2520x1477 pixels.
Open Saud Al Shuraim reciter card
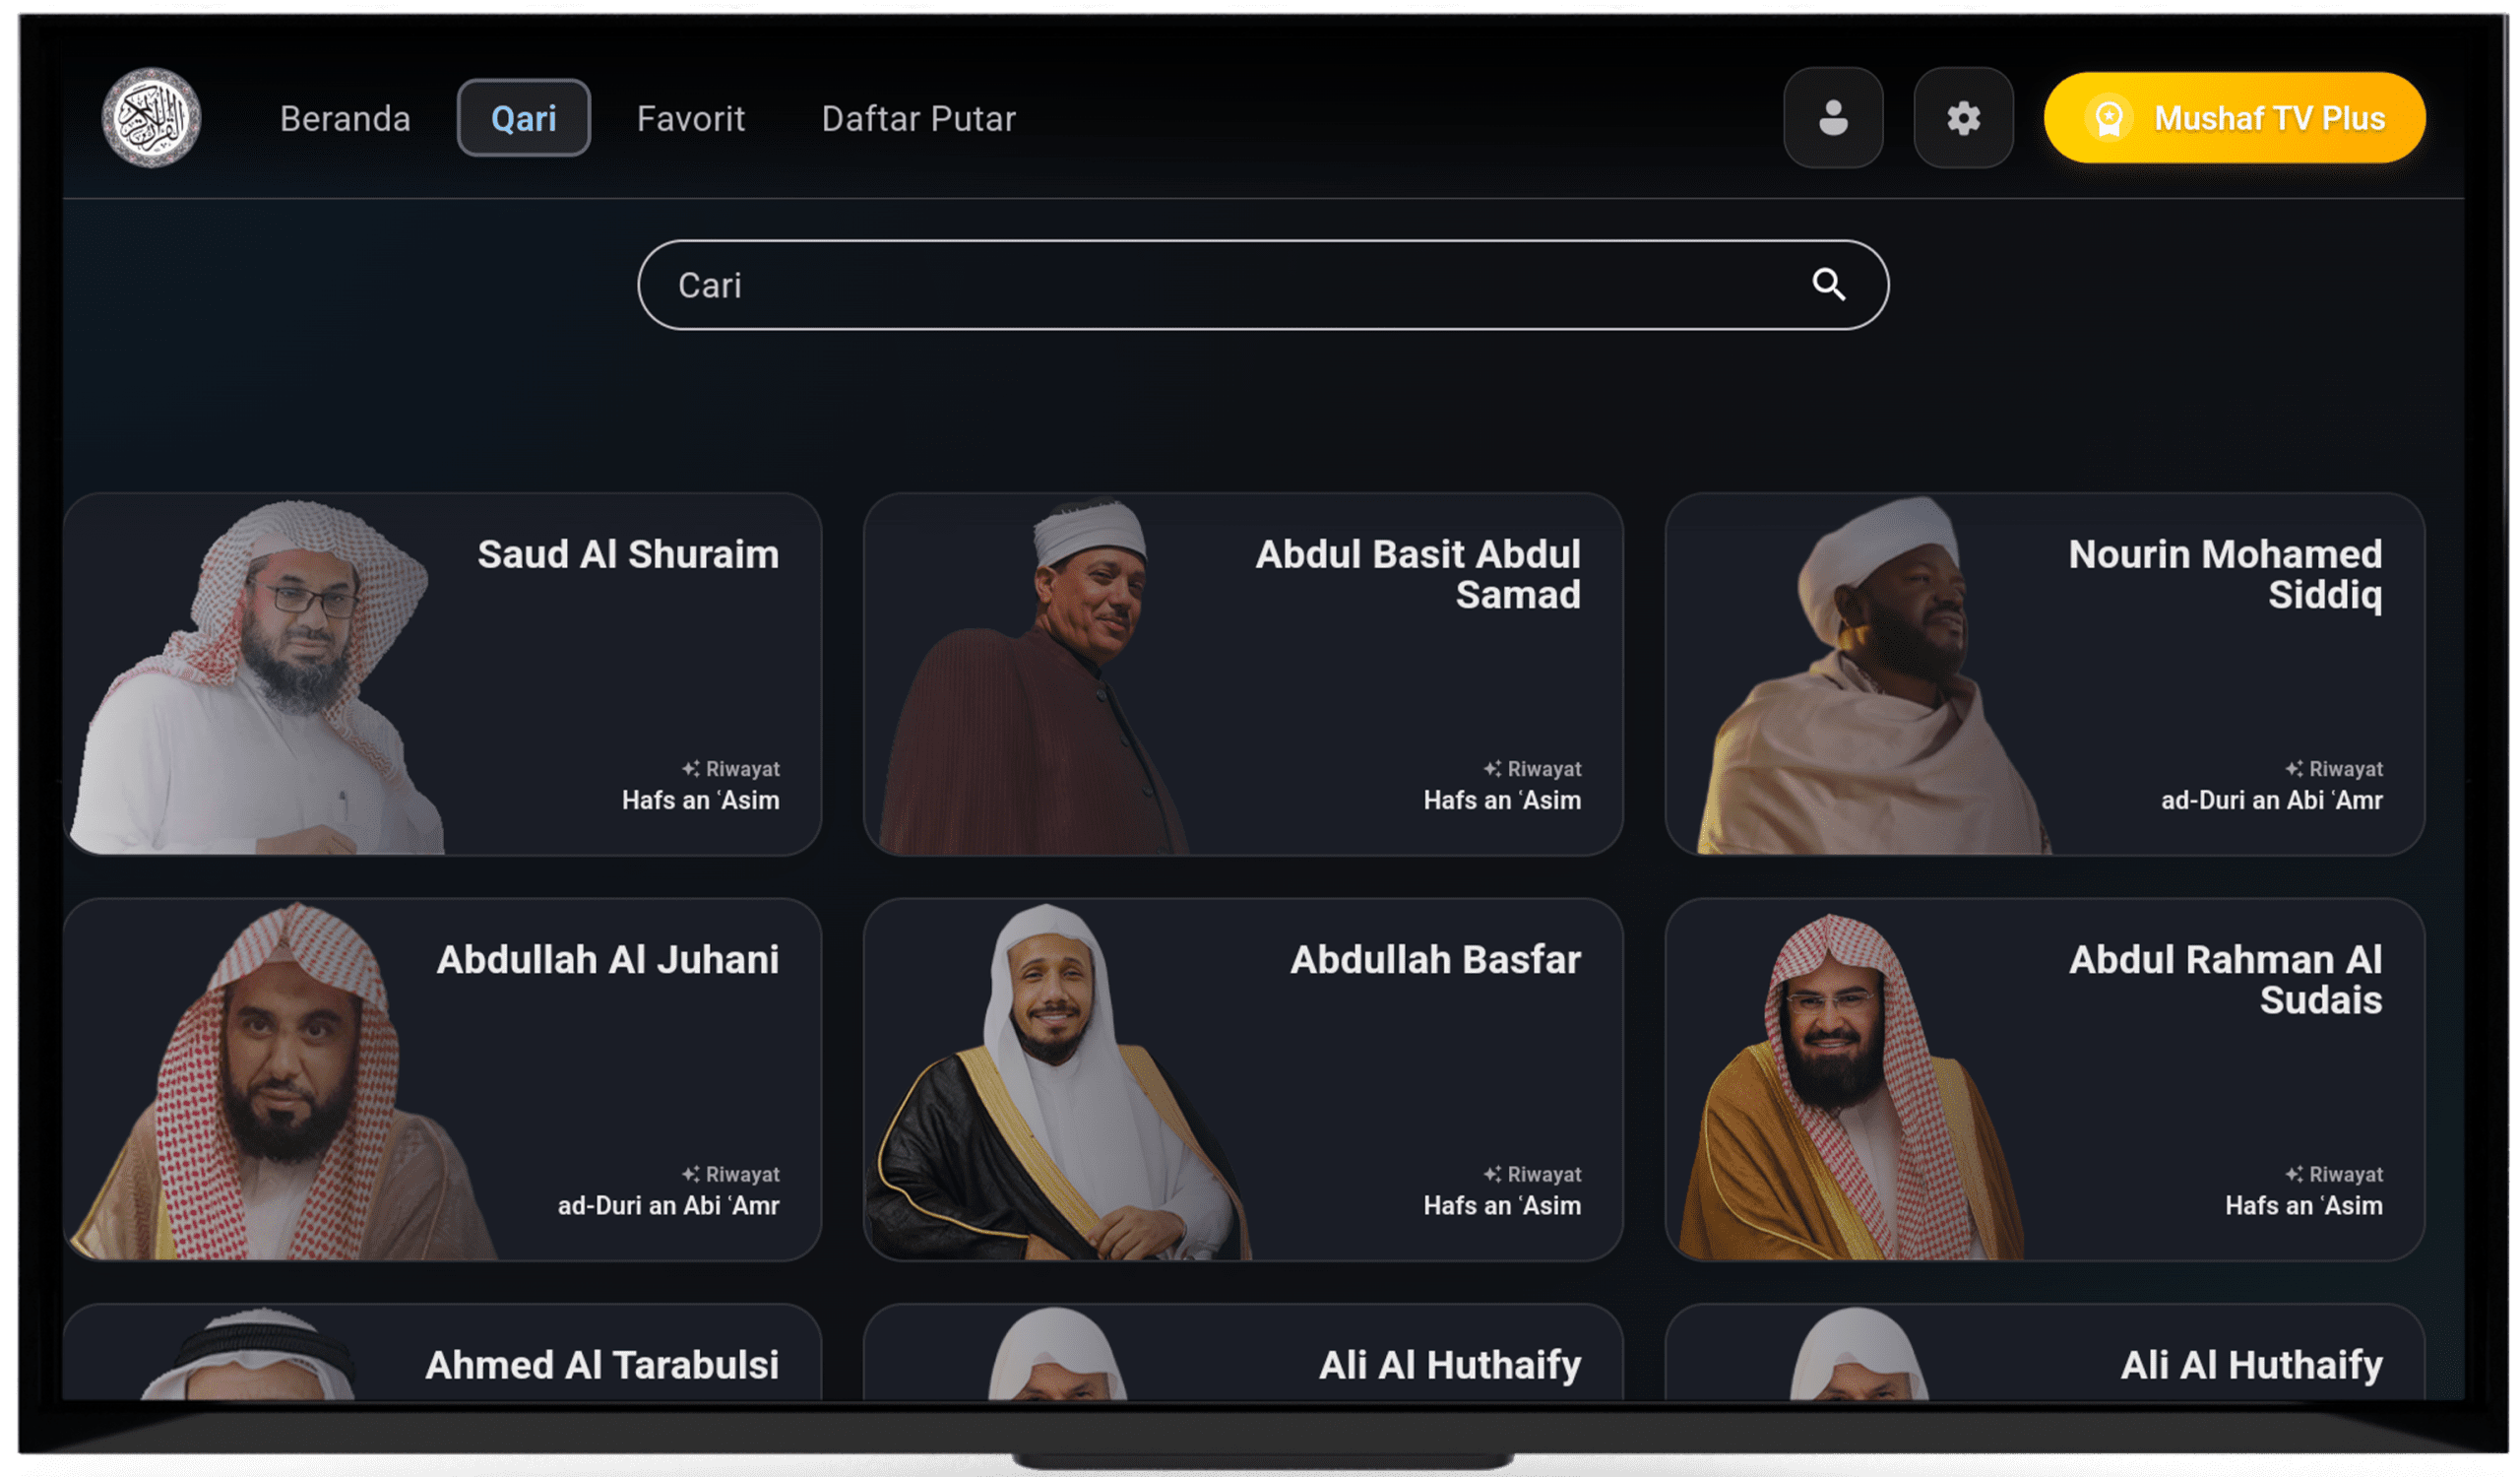click(x=442, y=674)
